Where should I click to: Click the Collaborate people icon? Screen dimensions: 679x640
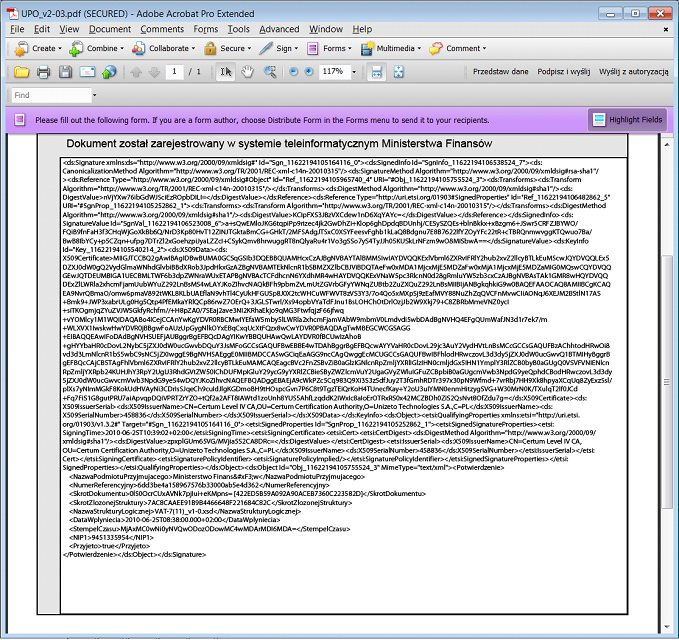pos(139,48)
